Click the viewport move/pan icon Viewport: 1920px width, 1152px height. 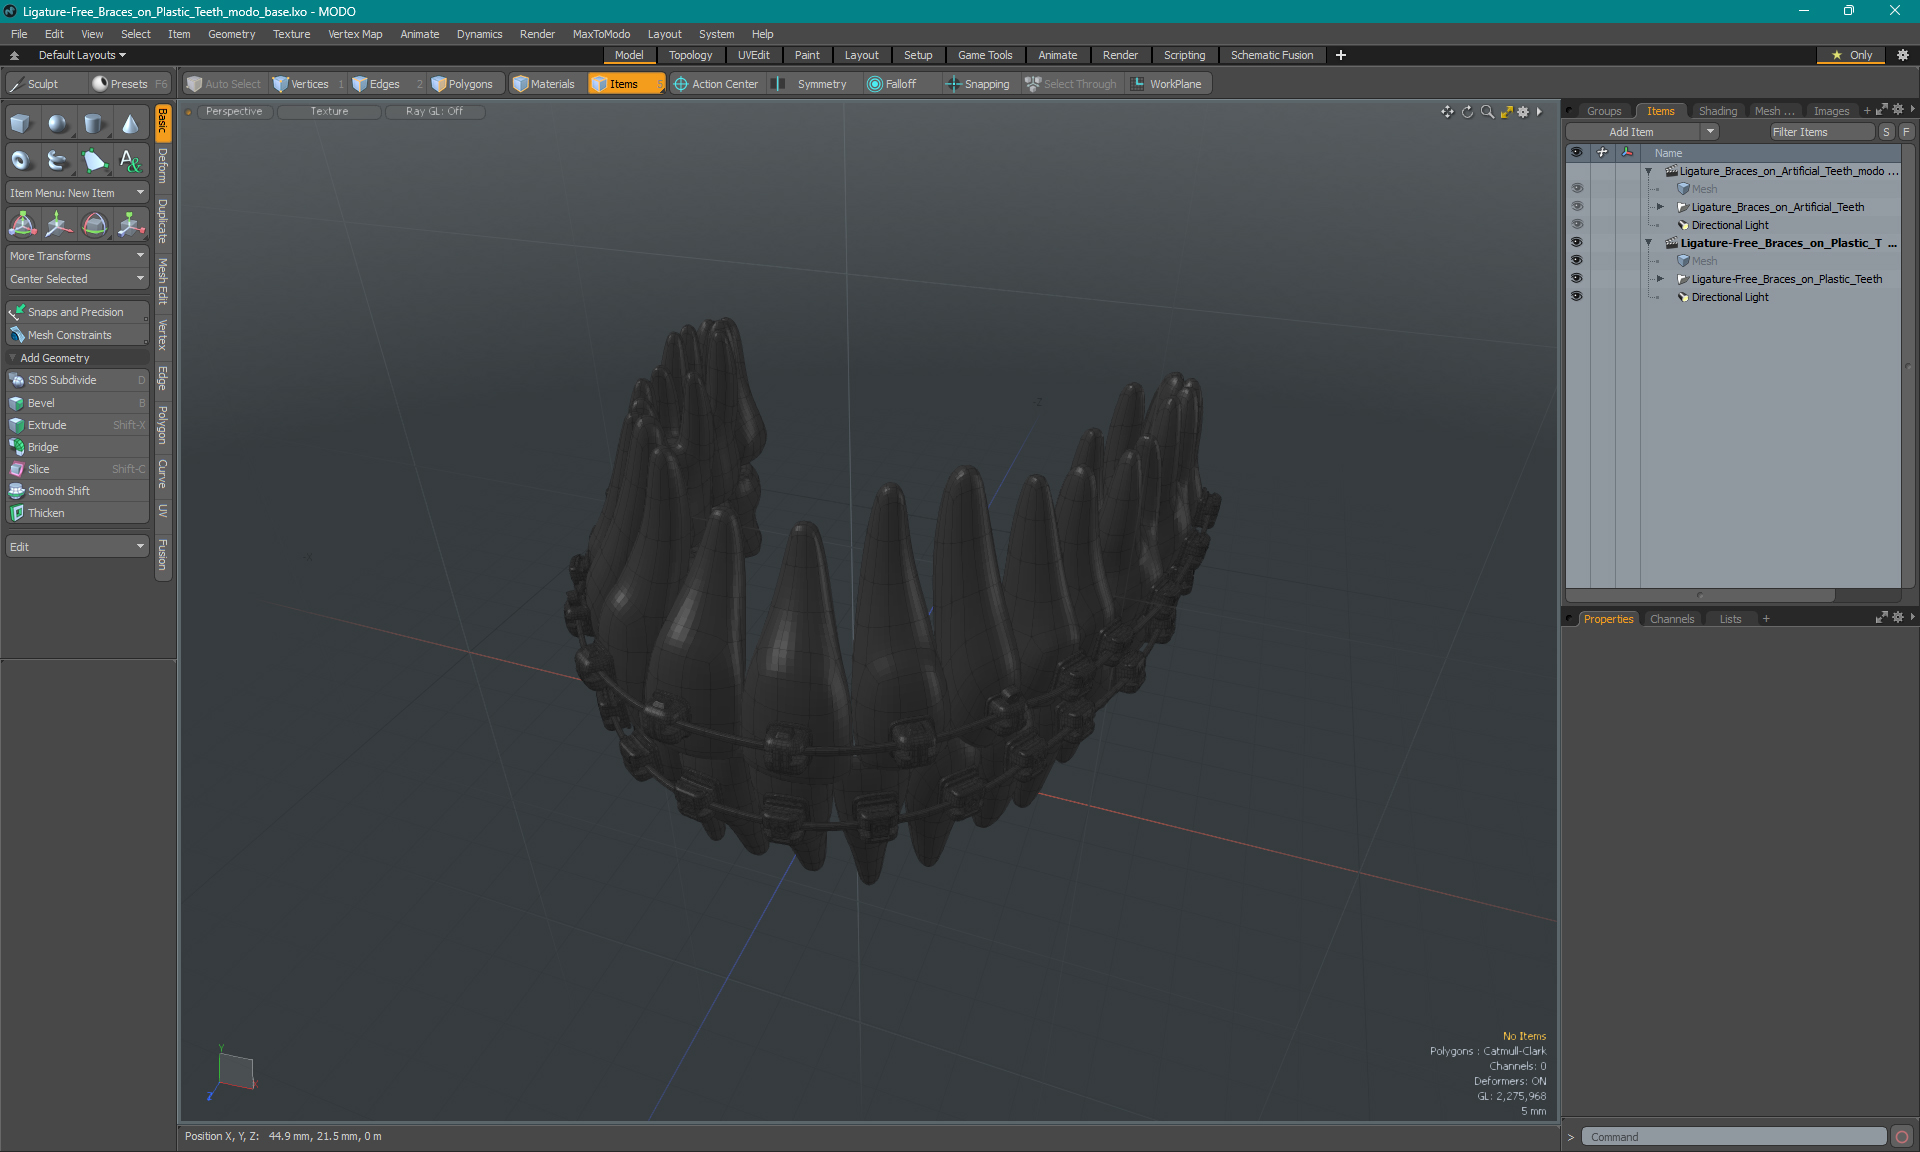1447,112
